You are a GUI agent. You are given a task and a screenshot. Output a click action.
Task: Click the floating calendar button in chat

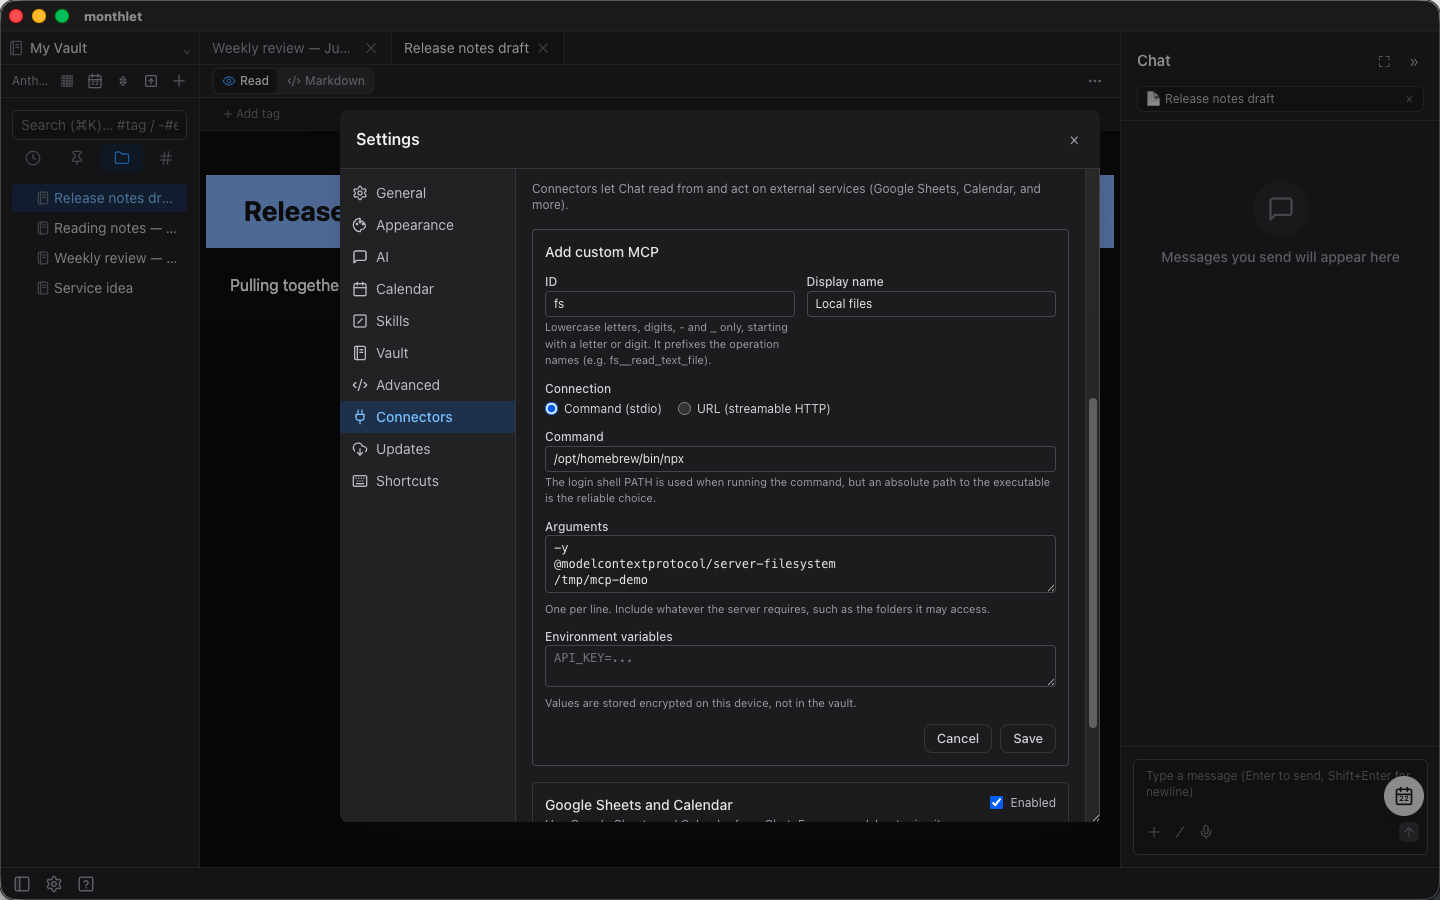(1404, 796)
